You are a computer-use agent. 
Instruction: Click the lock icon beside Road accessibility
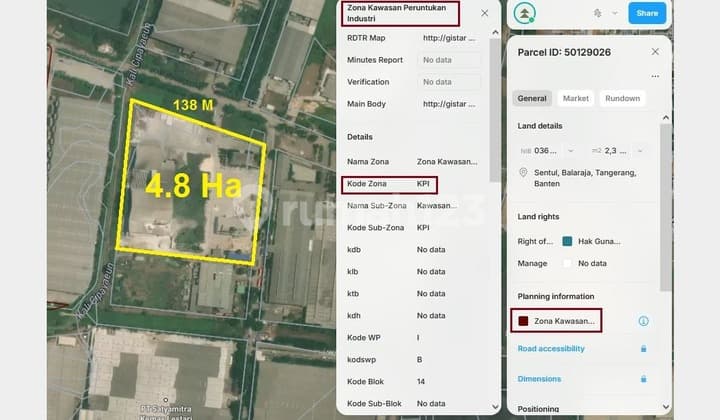(x=643, y=349)
